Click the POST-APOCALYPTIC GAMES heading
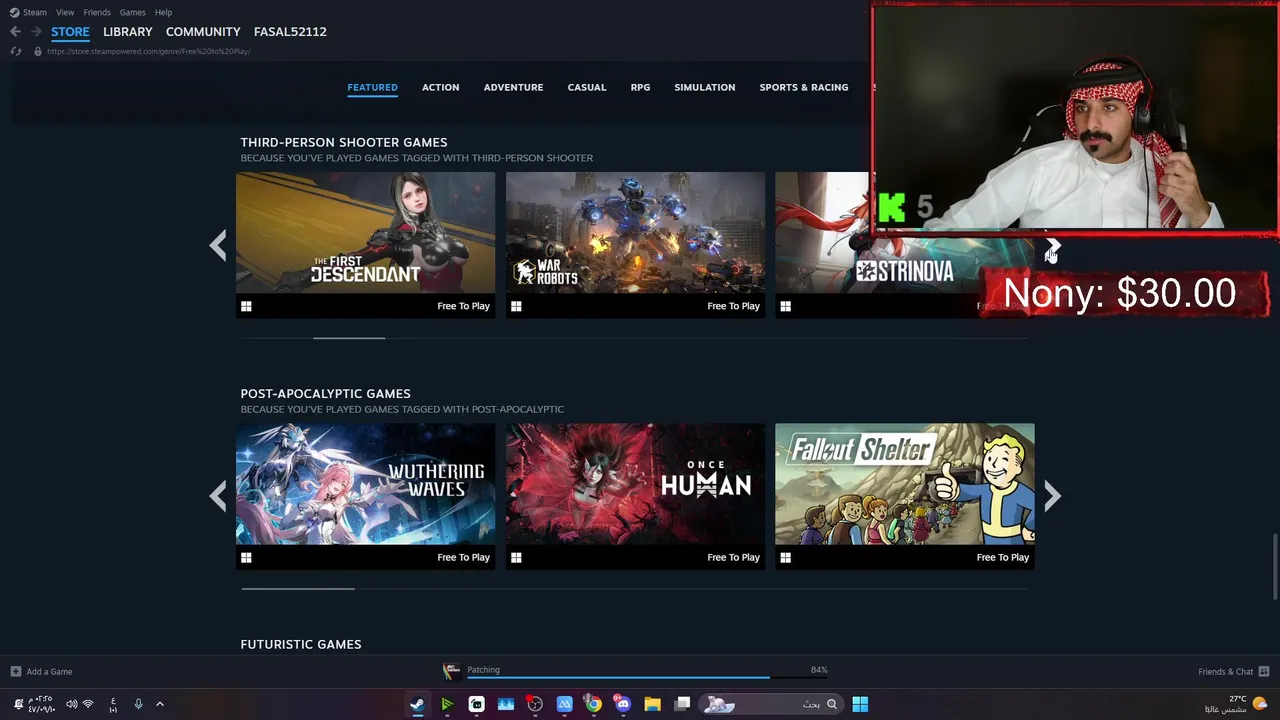The image size is (1280, 720). coord(325,393)
